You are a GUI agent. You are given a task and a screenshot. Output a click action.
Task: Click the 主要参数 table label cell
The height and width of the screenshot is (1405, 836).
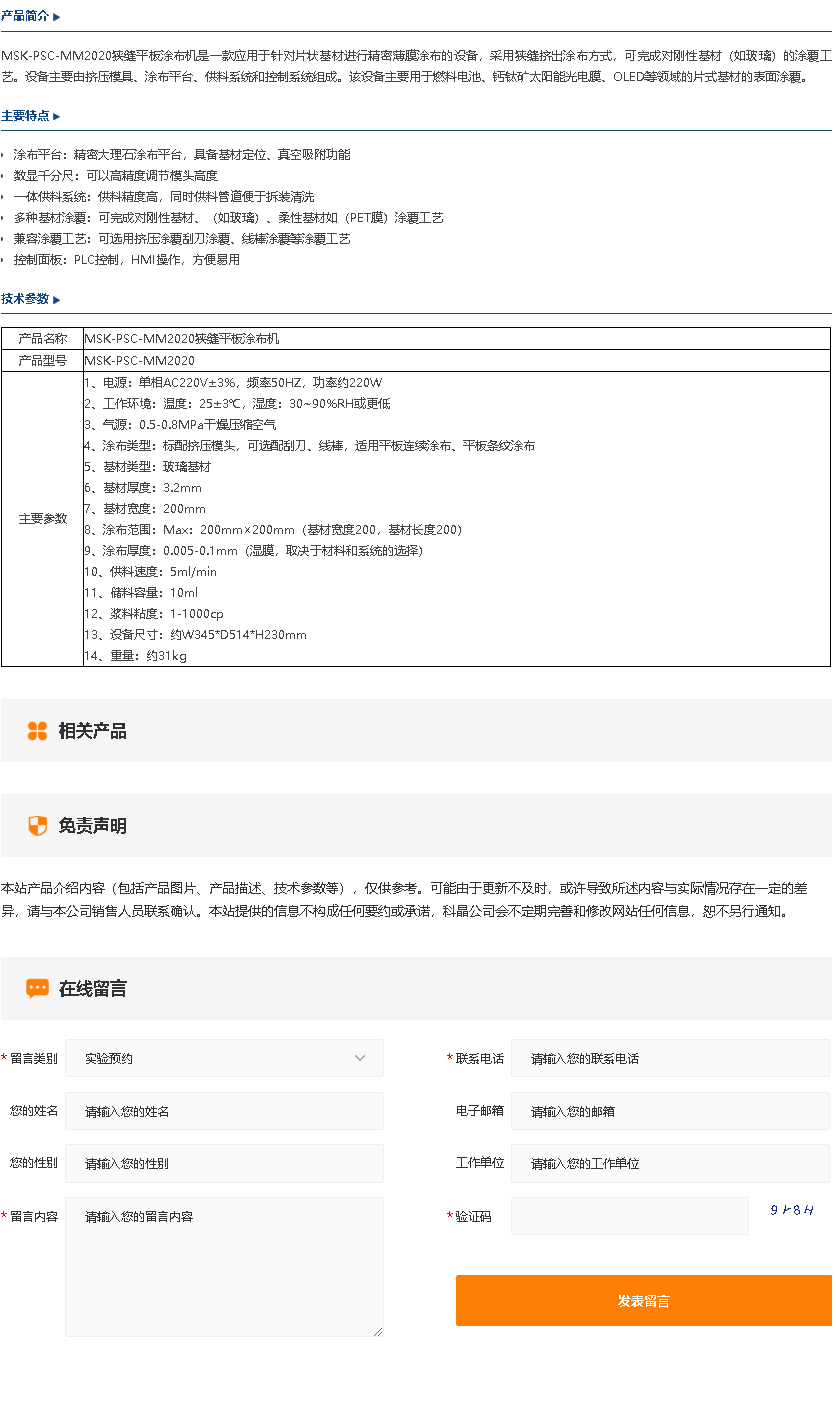[x=43, y=519]
